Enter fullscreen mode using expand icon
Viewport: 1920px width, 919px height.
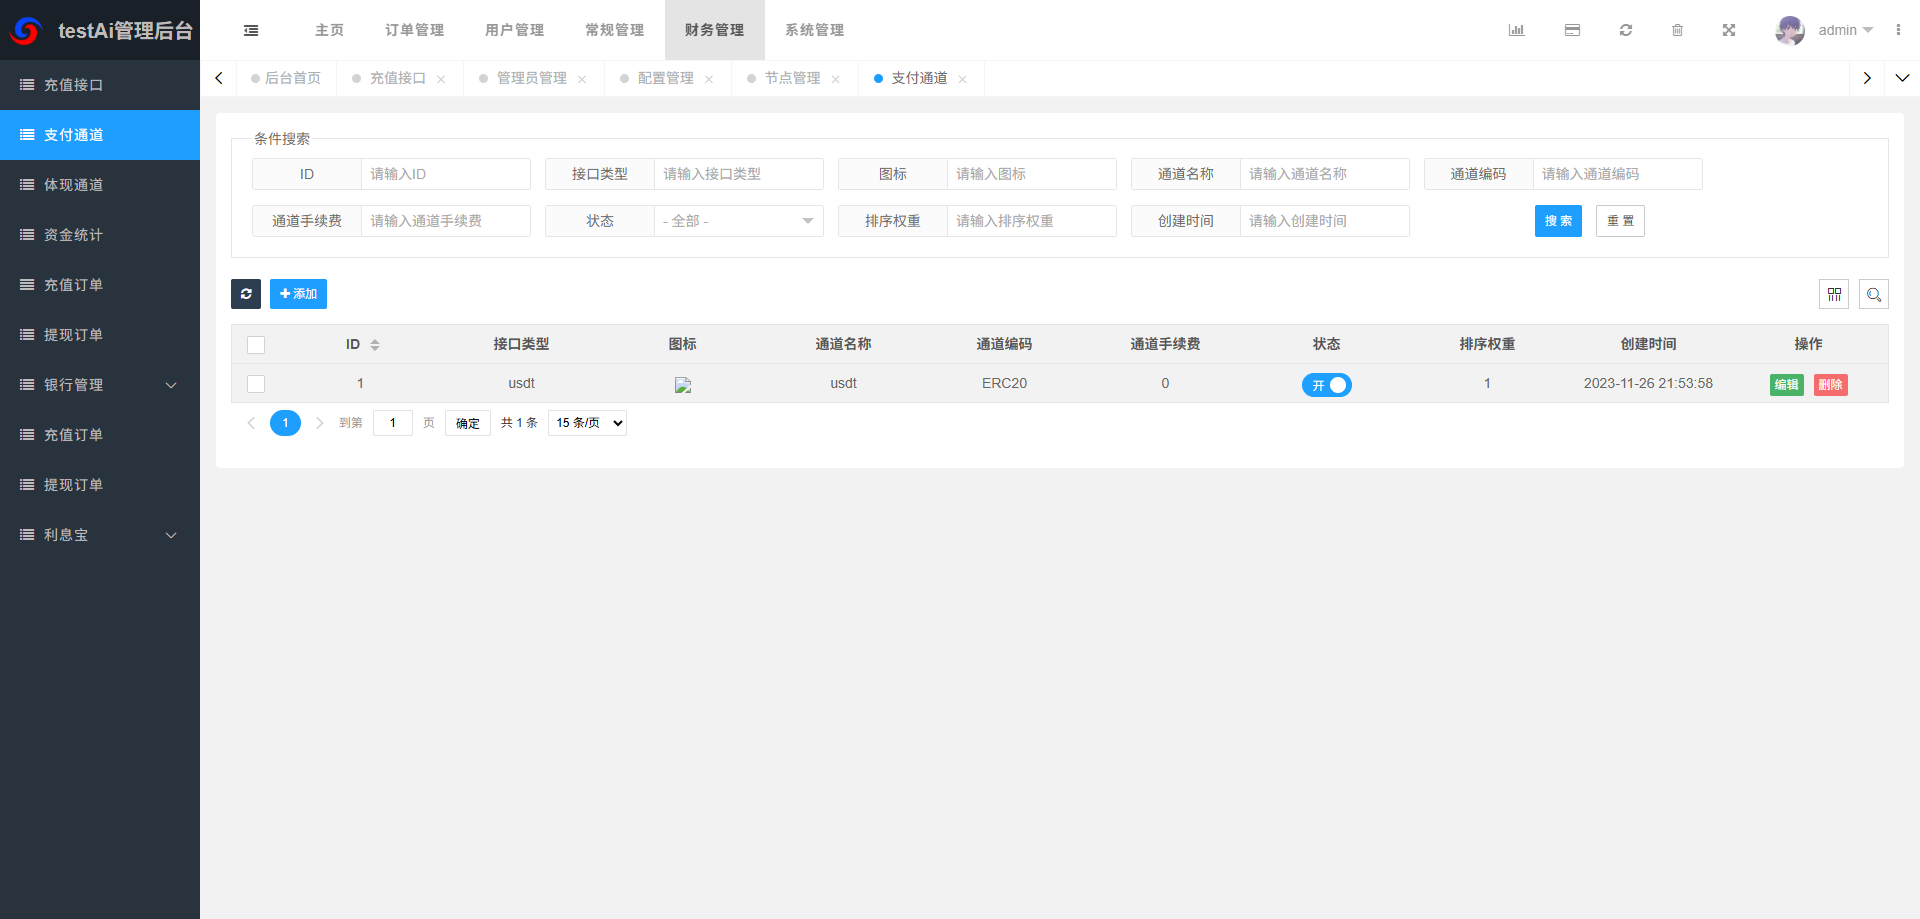(x=1729, y=30)
